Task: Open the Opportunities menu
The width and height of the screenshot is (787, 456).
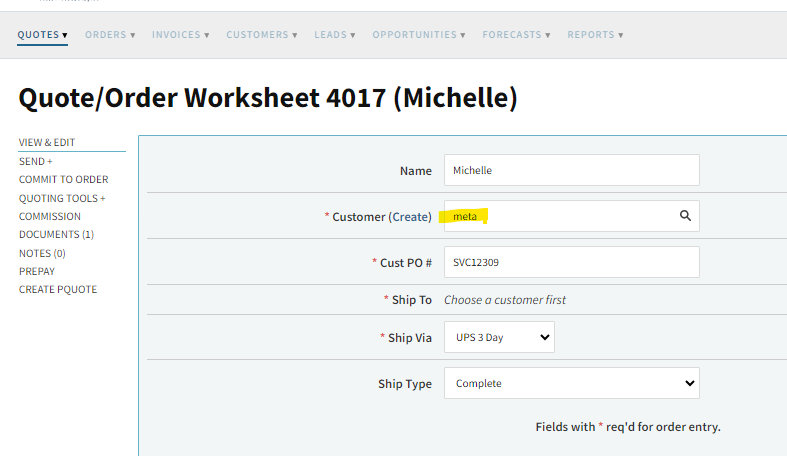Action: 419,35
